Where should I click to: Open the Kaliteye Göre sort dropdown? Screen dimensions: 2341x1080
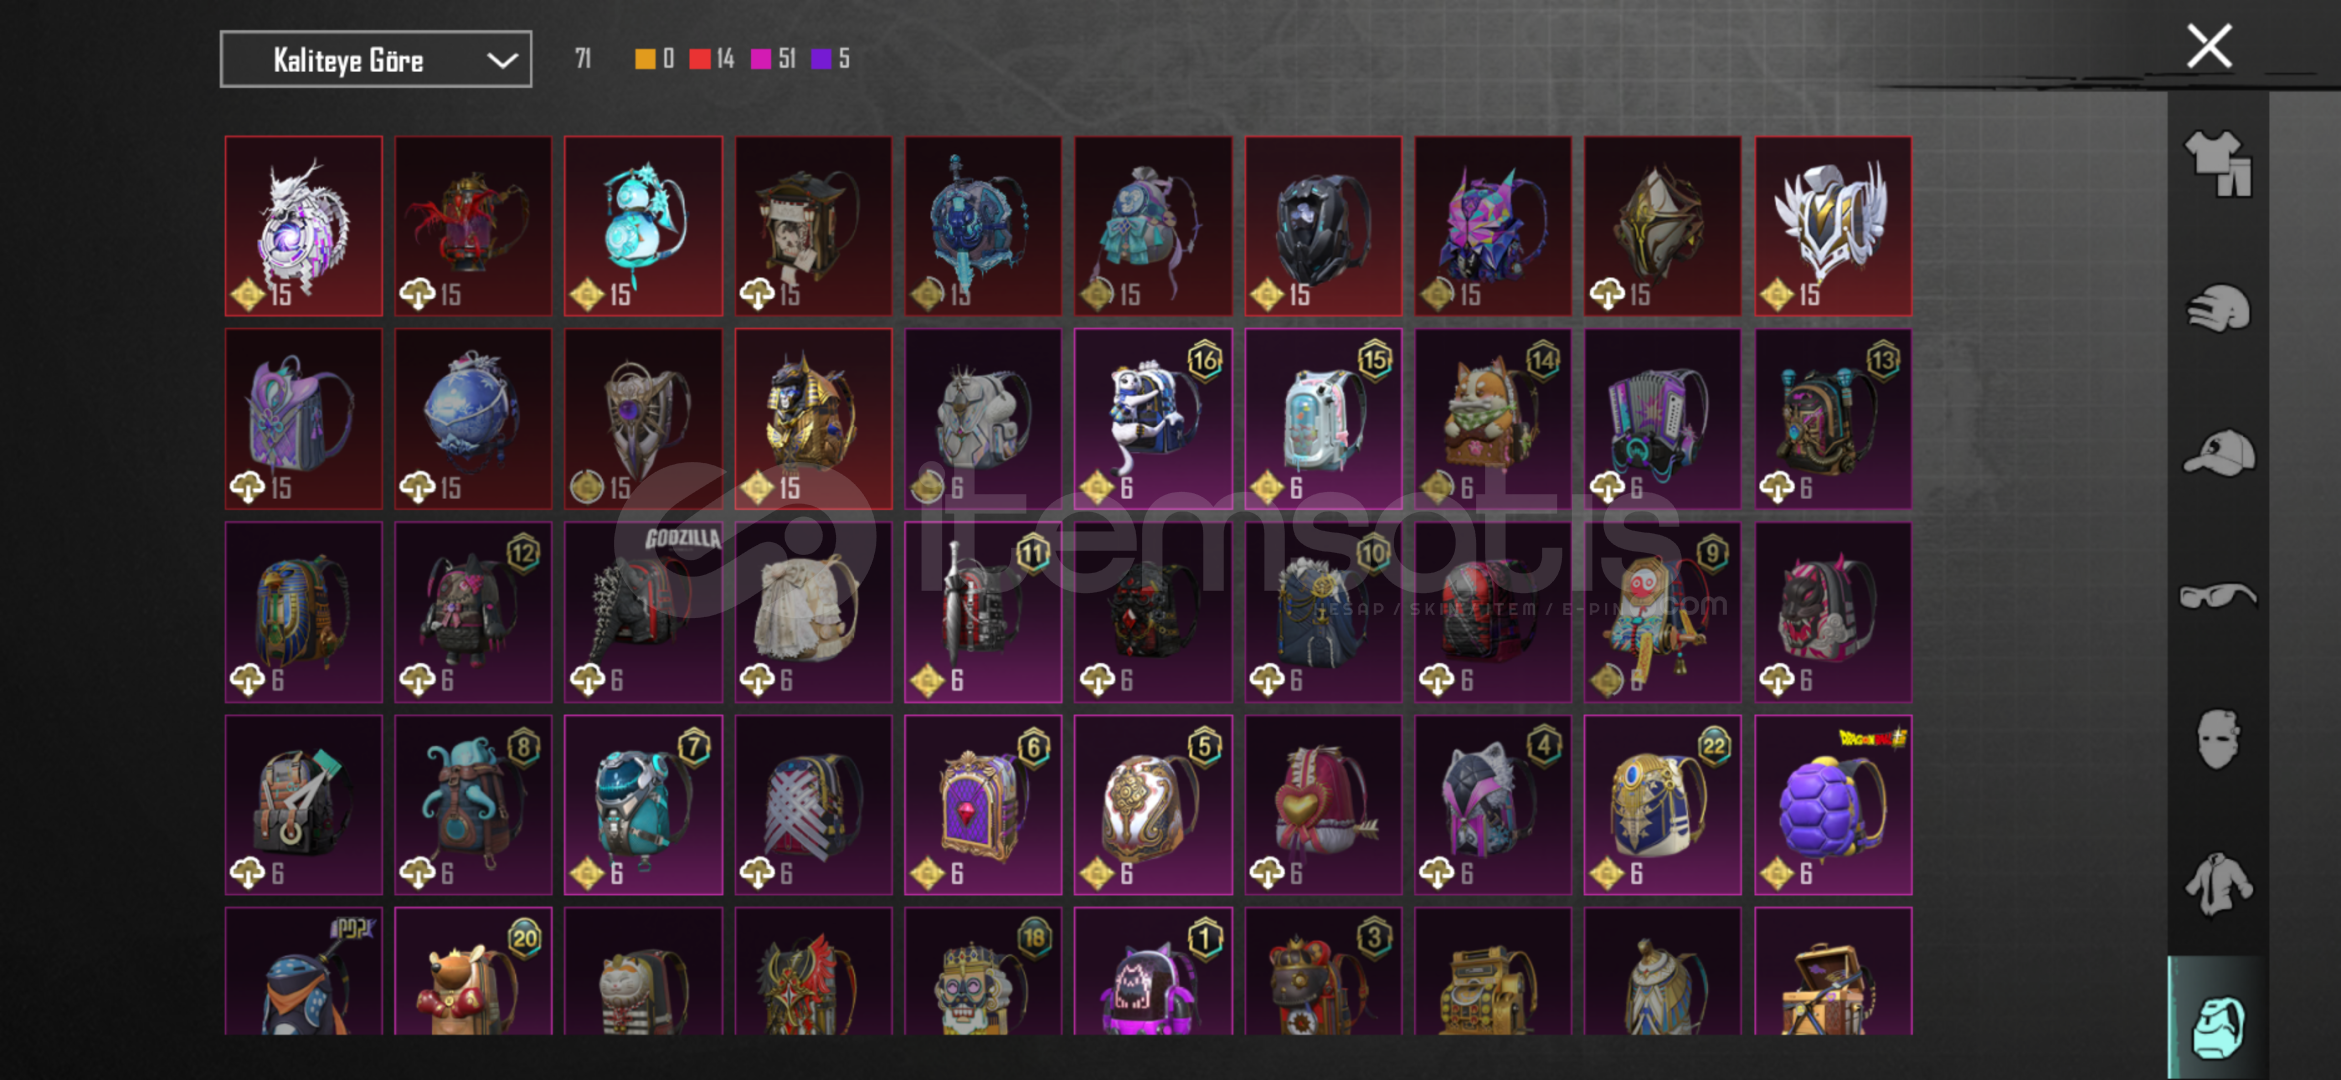[376, 60]
